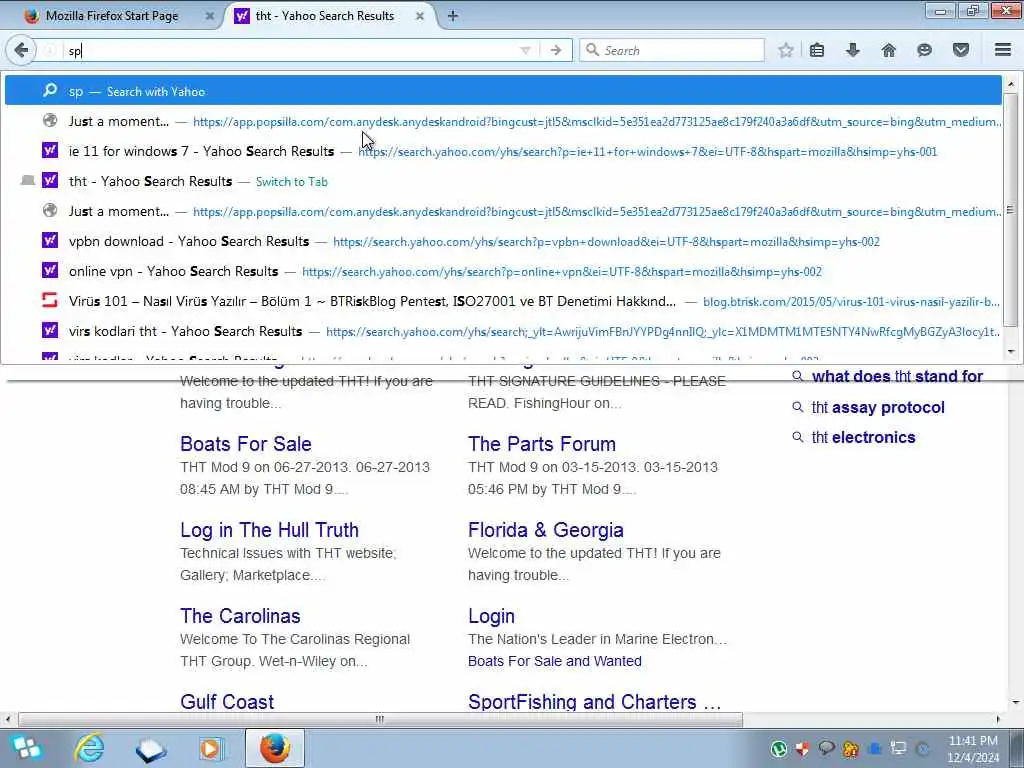
Task: Click the Yahoo icon beside 'vpbn download'
Action: click(50, 241)
